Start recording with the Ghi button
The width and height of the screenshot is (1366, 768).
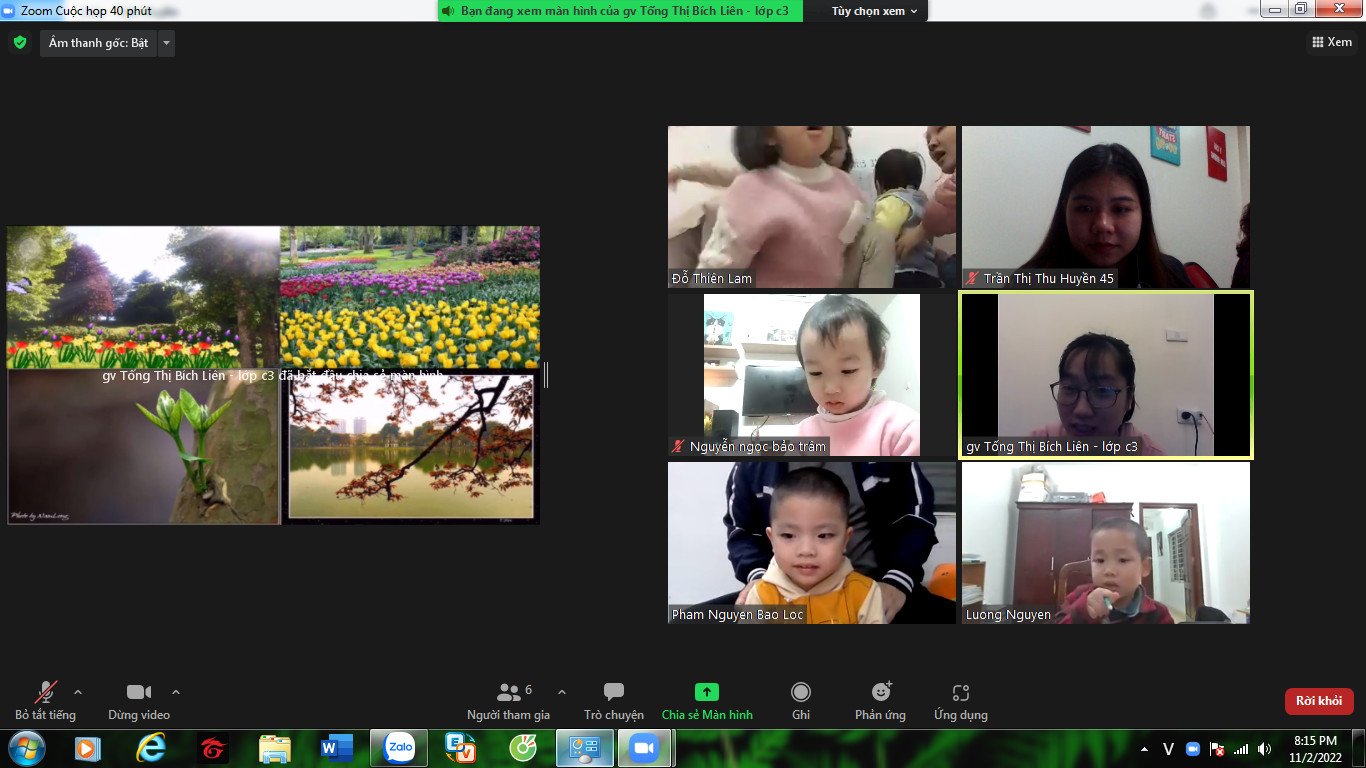coord(800,700)
